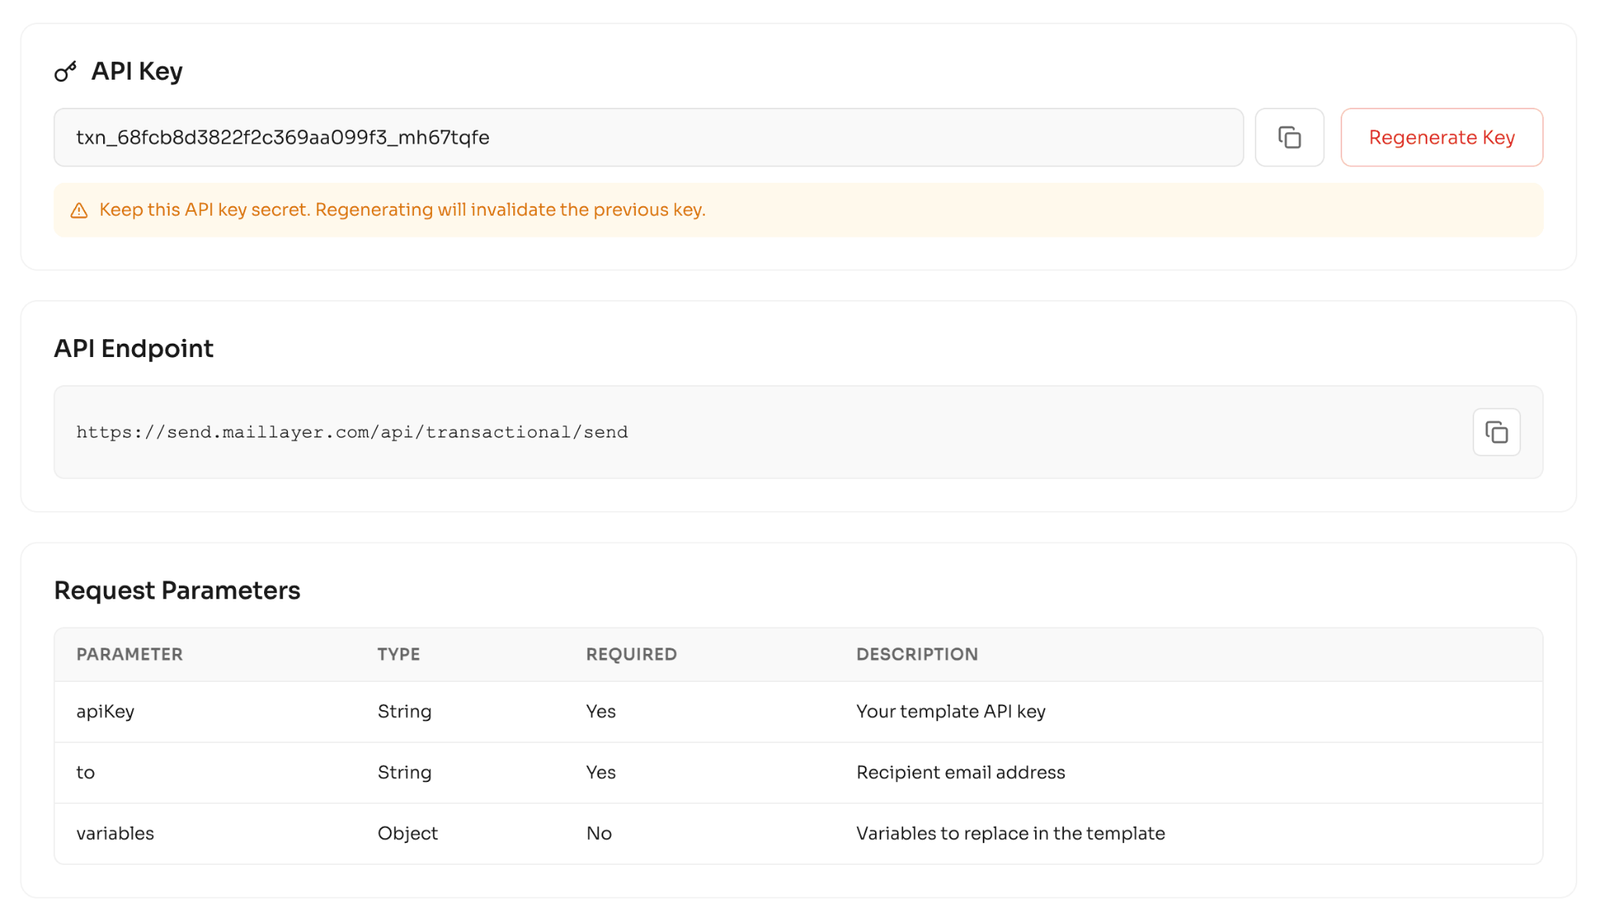Click the REQUIRED column header
Viewport: 1600px width, 914px height.
coord(631,654)
